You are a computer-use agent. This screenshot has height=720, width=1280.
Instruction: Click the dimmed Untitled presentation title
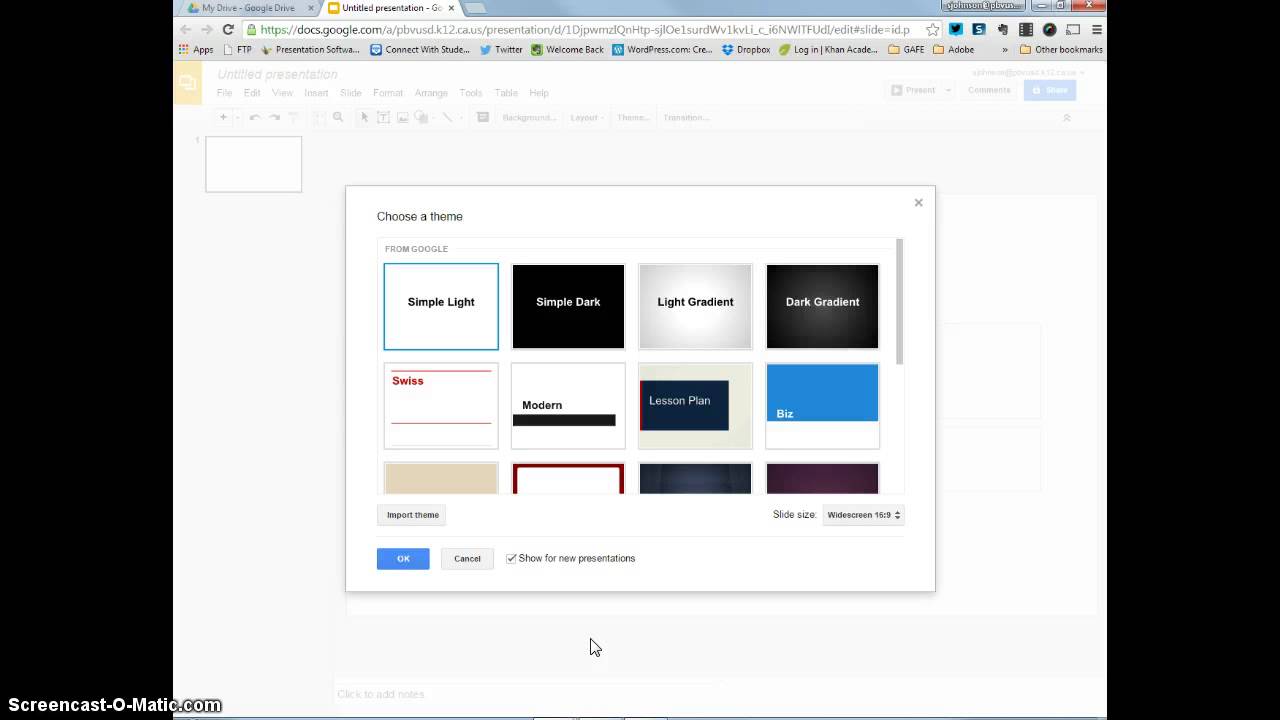pos(277,74)
